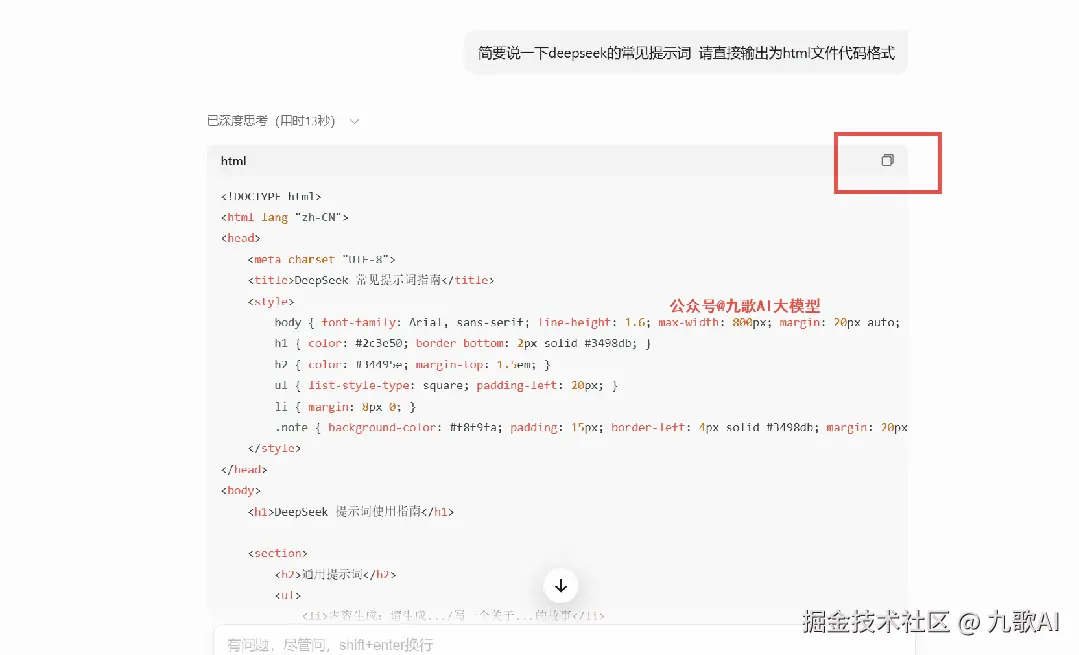
Task: Select the '<h2>' 通用提示词 code line
Action: click(336, 575)
